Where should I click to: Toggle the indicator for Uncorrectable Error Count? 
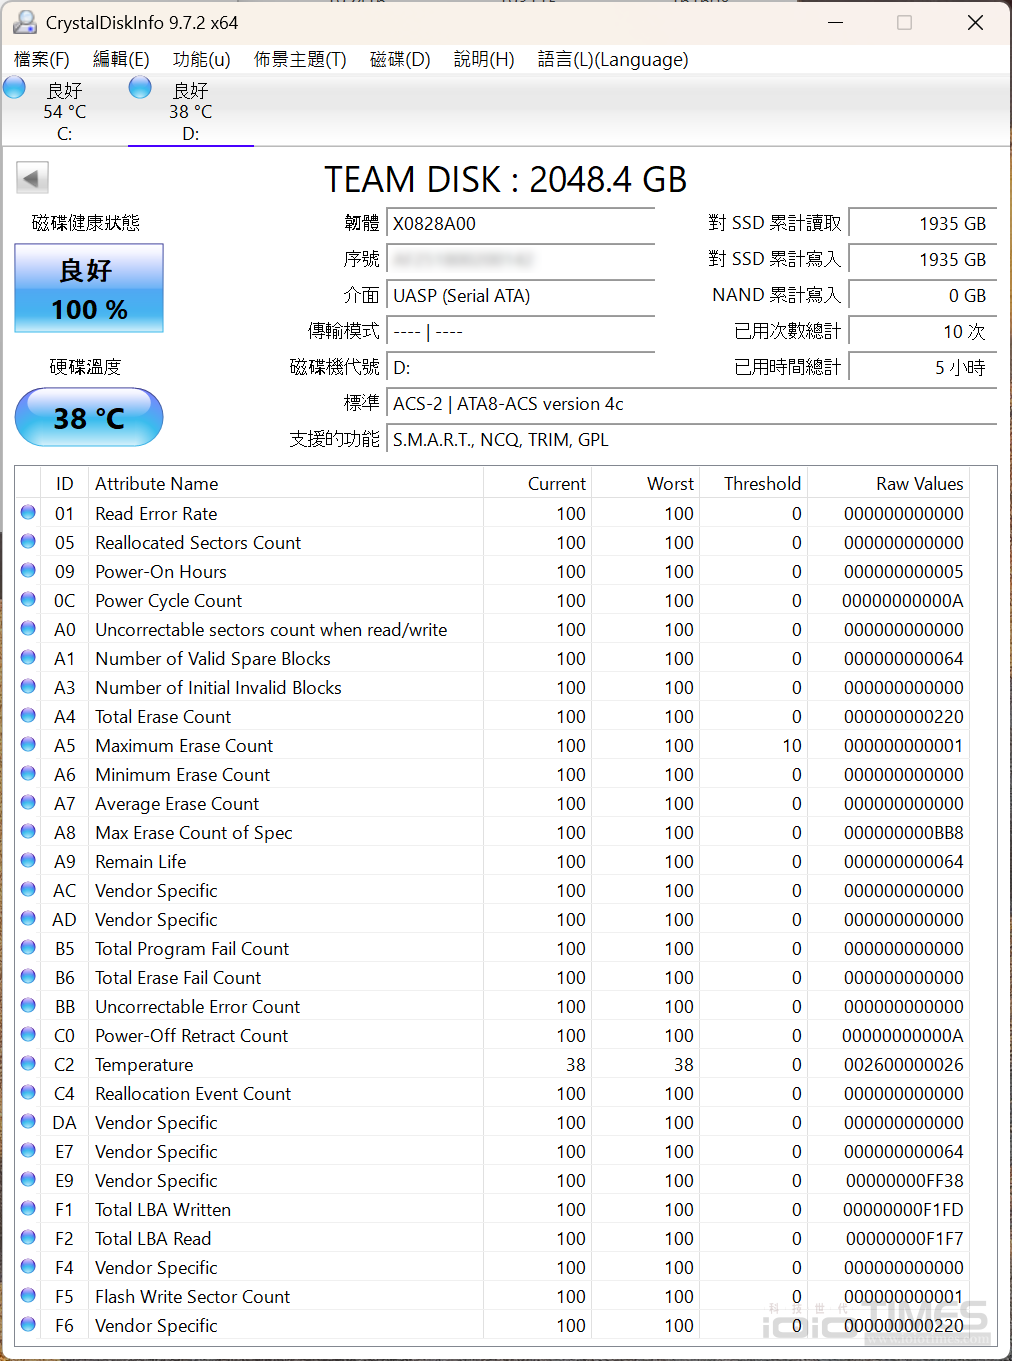point(27,1006)
